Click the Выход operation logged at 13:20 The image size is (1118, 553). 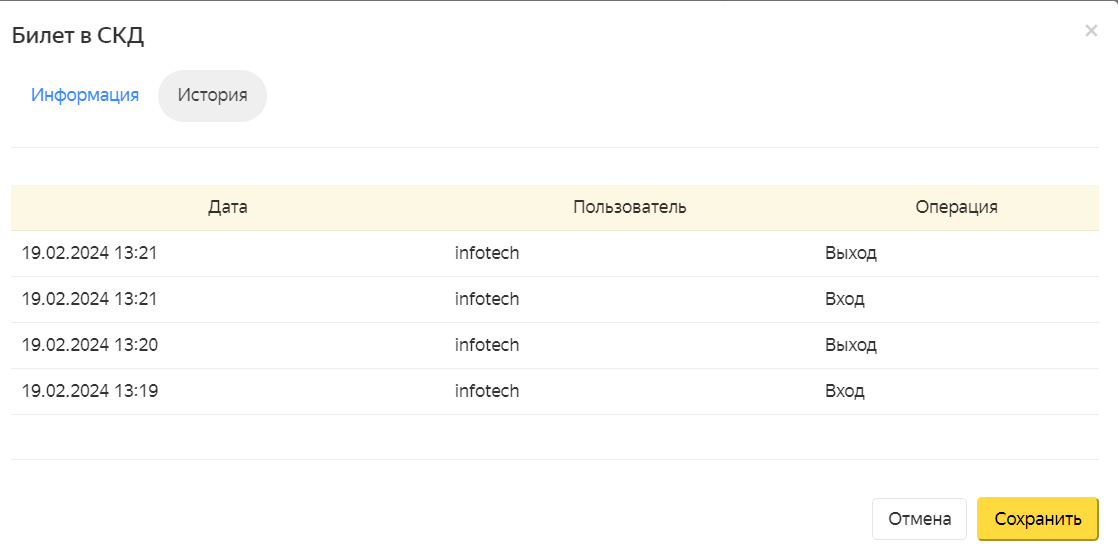(x=851, y=346)
